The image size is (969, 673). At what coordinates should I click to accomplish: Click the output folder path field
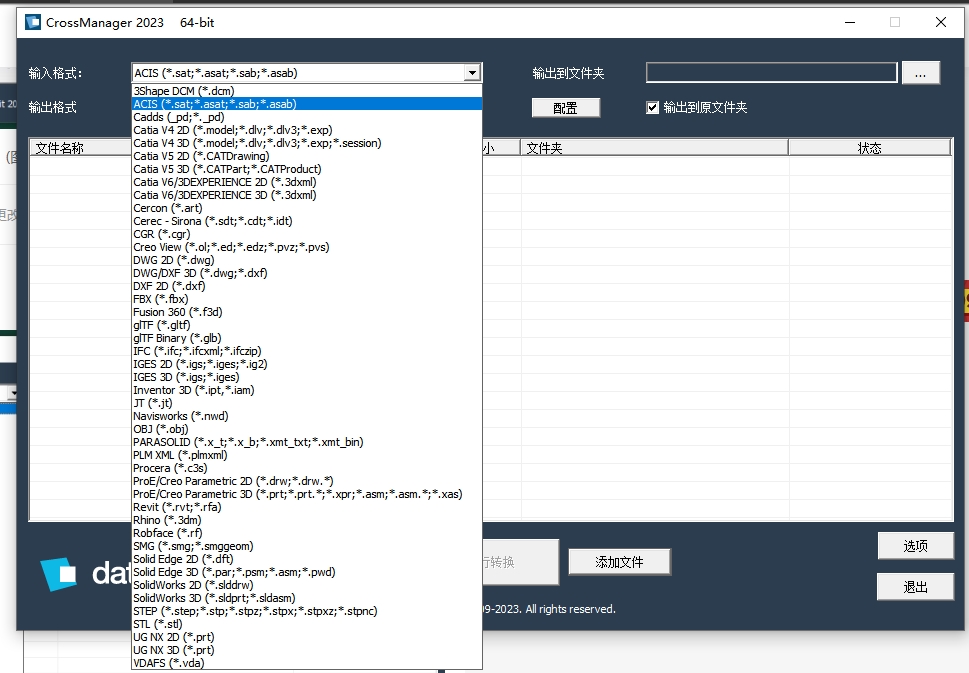point(771,73)
